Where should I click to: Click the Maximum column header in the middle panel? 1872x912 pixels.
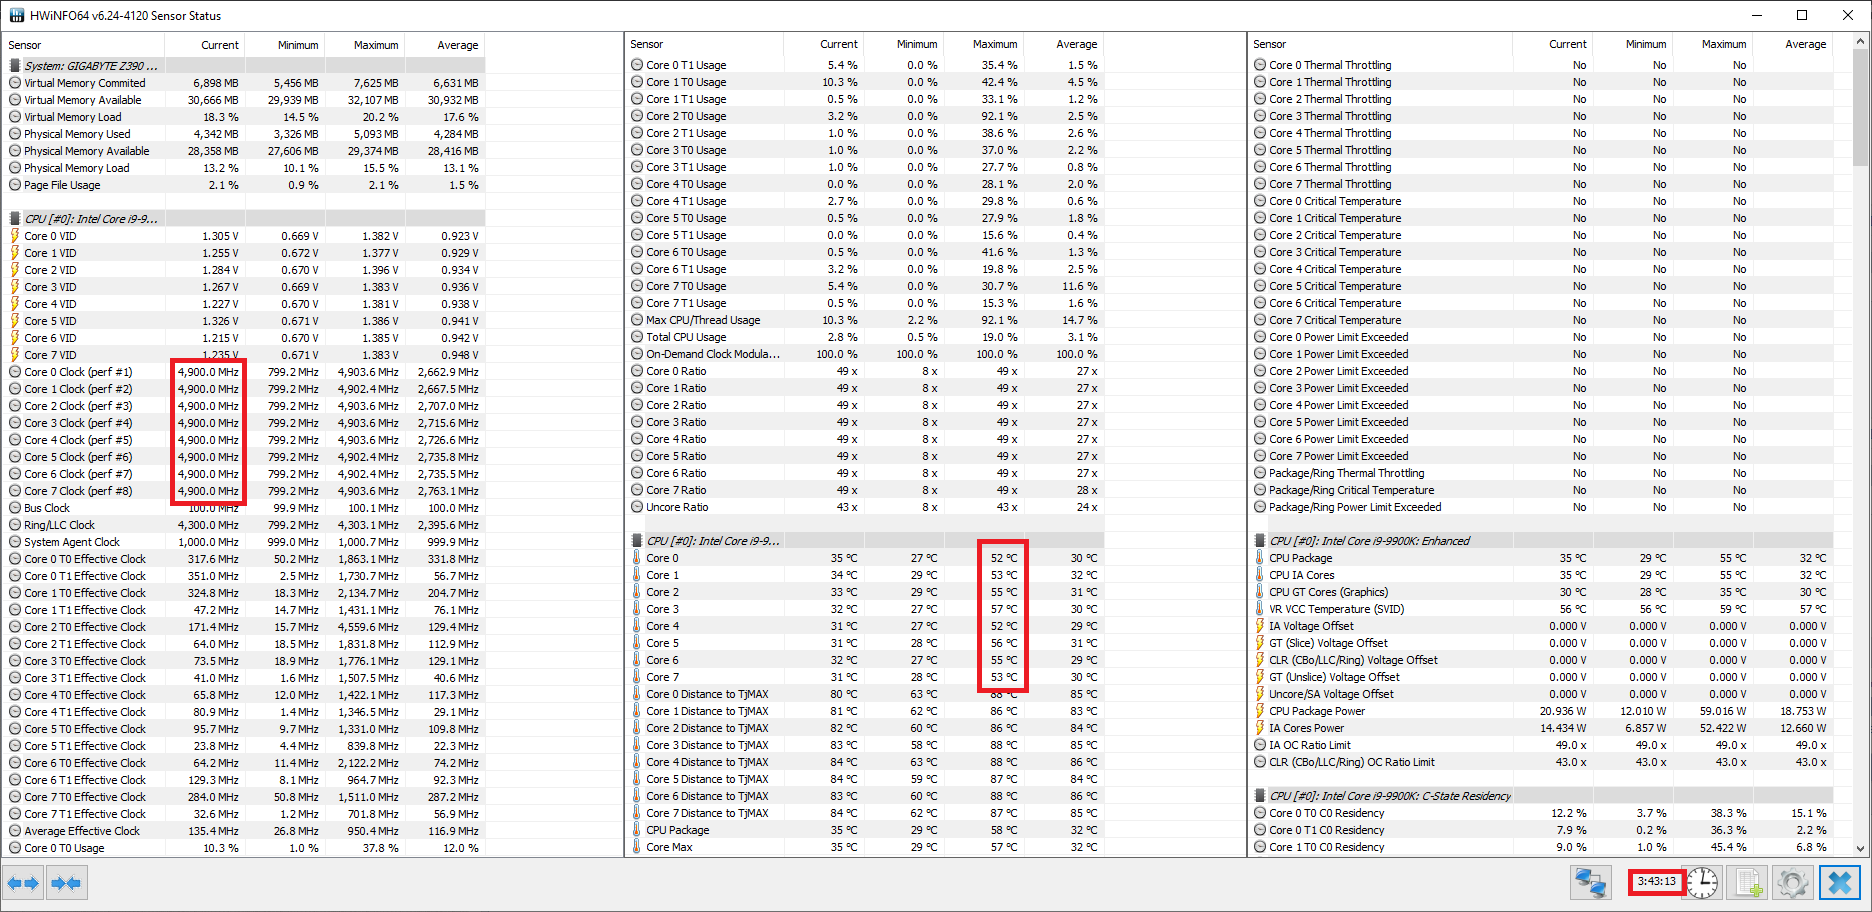pos(983,44)
